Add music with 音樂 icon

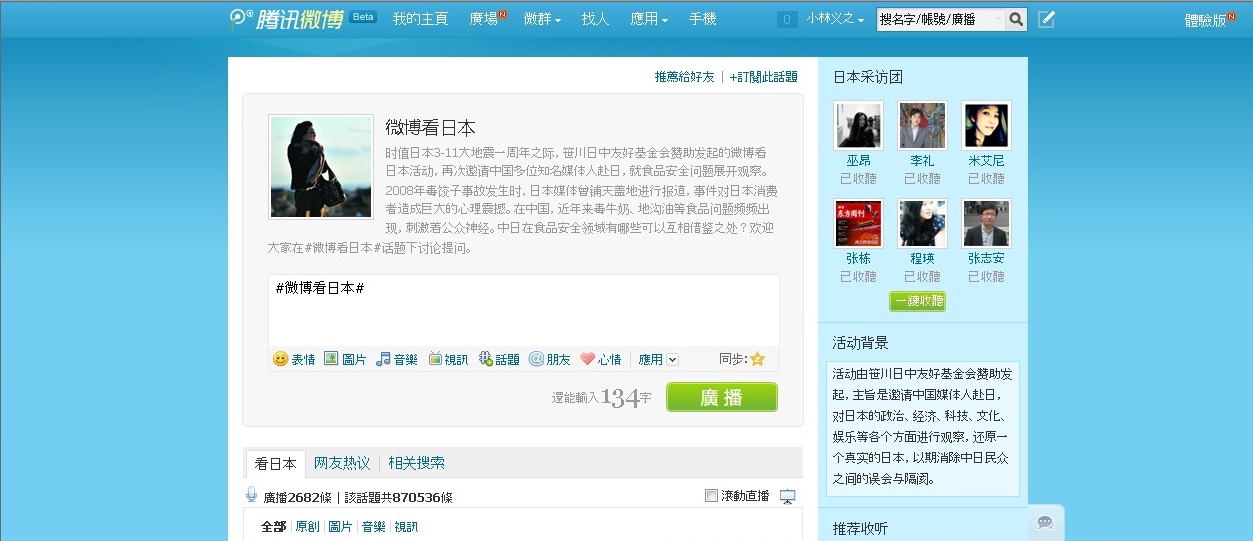coord(396,359)
